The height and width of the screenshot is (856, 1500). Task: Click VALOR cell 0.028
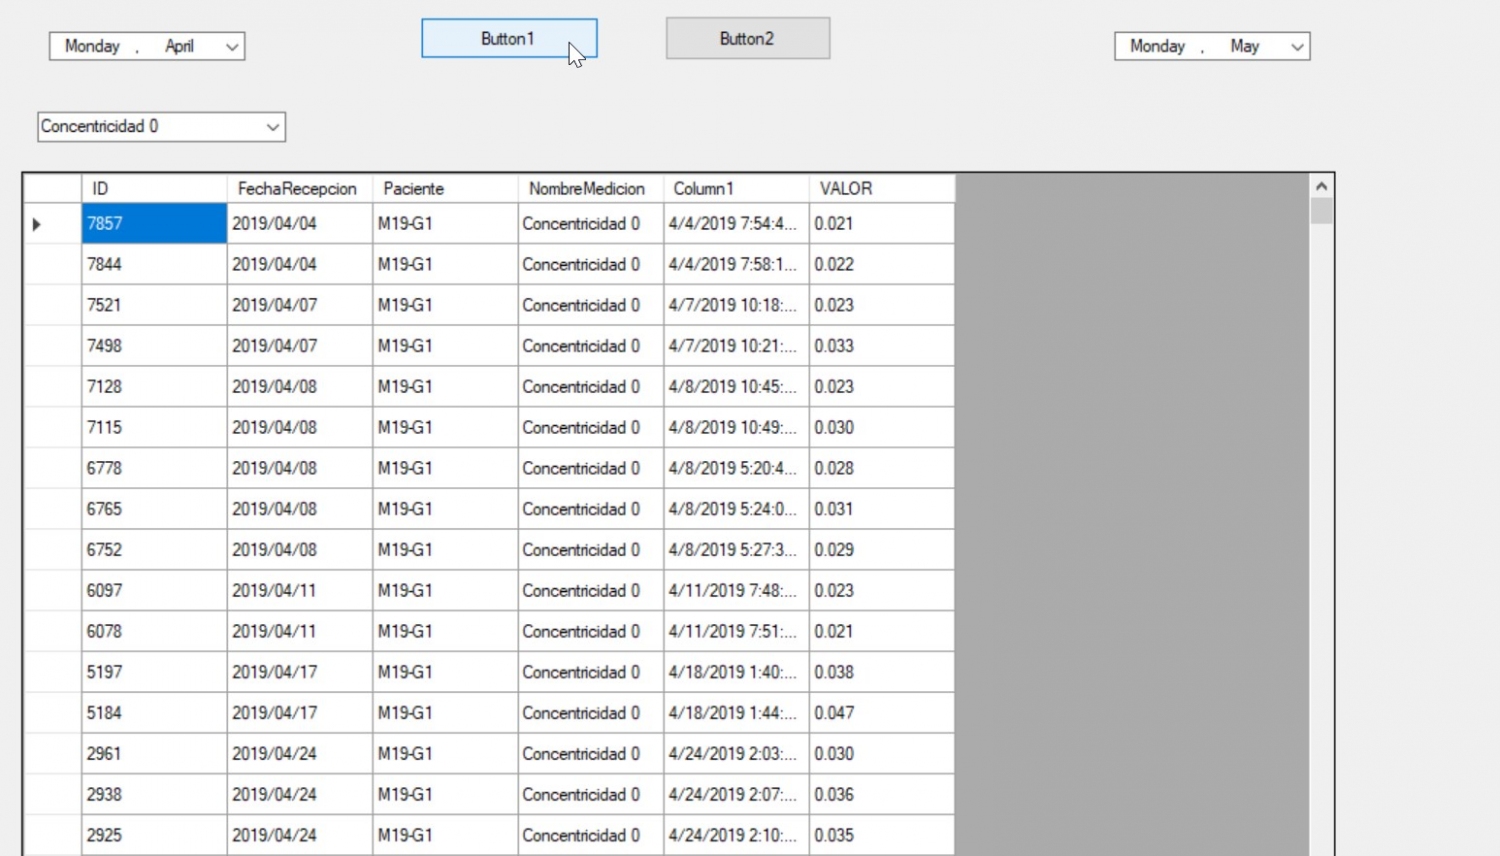click(882, 468)
